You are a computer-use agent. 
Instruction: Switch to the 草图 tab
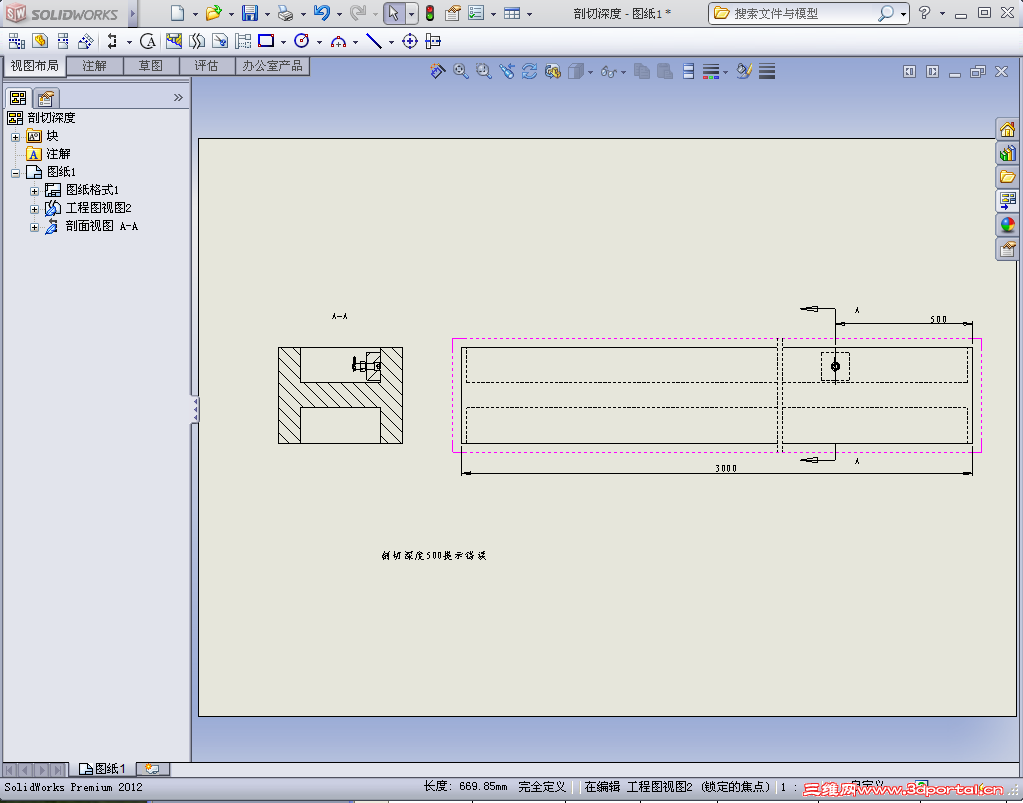click(151, 66)
